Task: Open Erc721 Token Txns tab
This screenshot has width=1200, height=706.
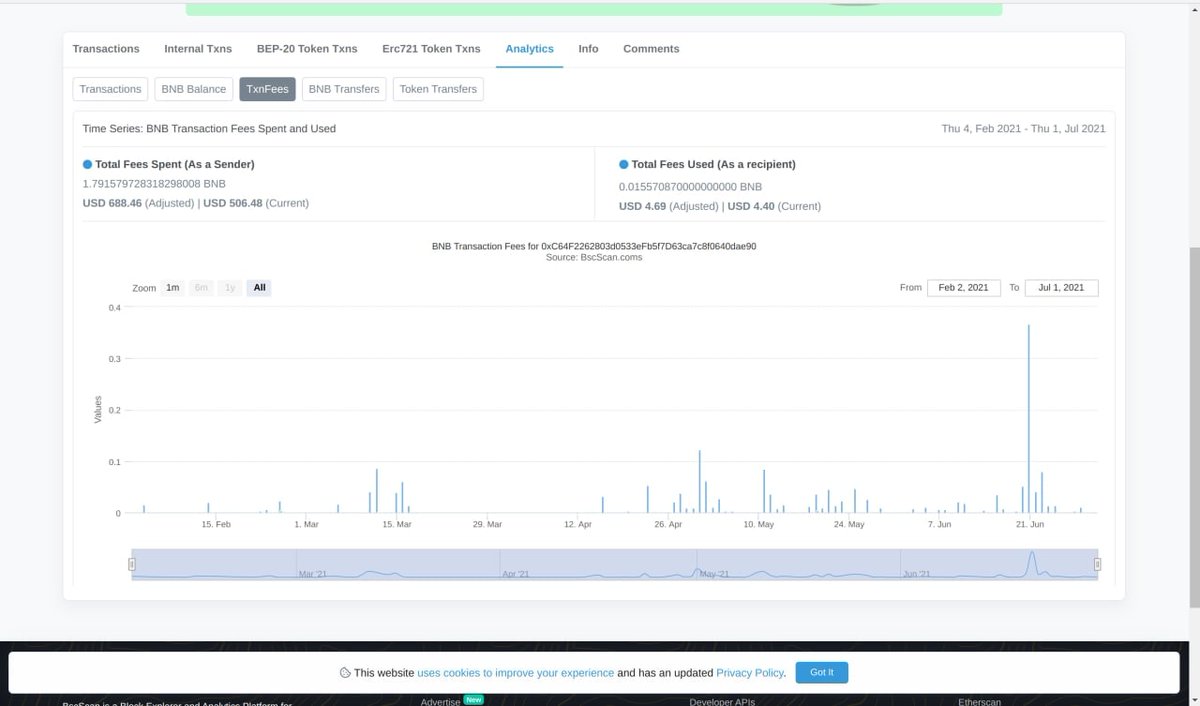Action: pos(431,49)
